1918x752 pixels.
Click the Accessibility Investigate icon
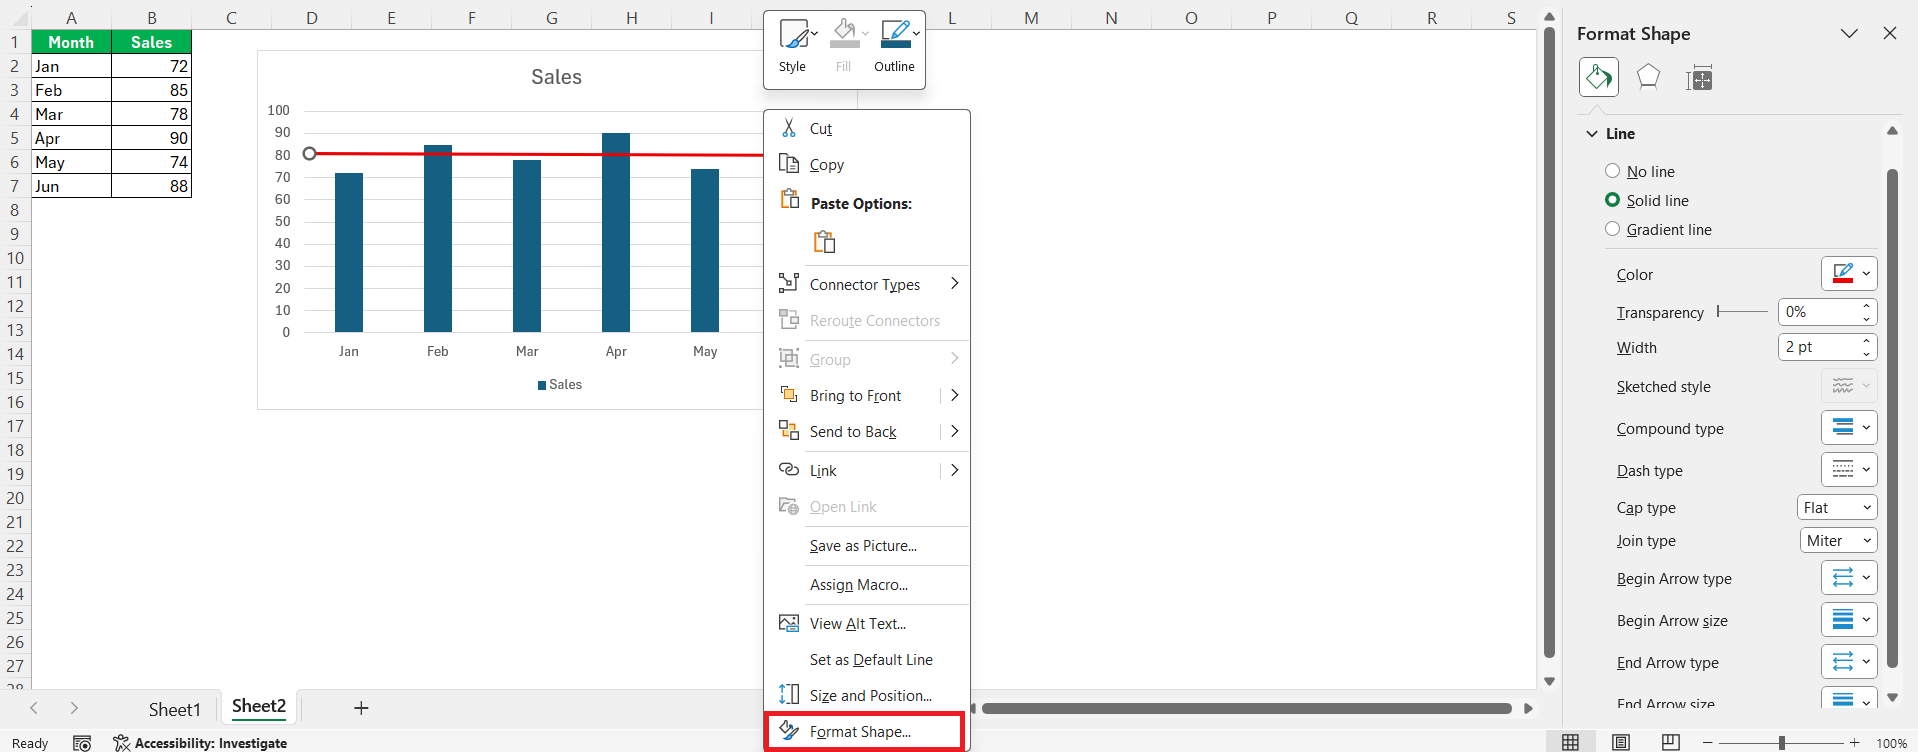[x=122, y=743]
